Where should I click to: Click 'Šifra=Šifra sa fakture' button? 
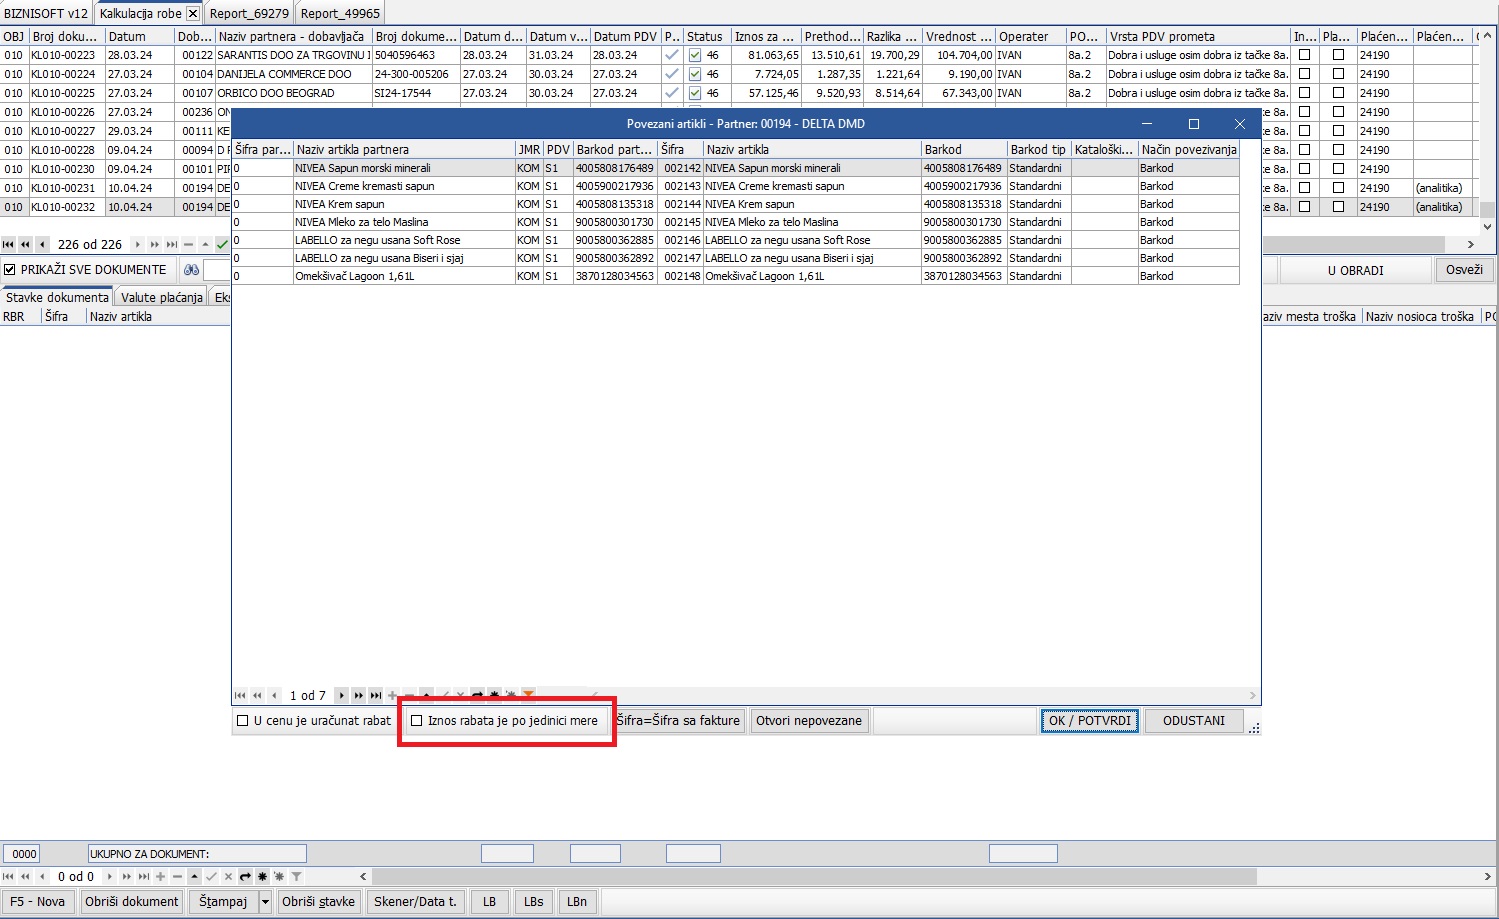point(678,721)
